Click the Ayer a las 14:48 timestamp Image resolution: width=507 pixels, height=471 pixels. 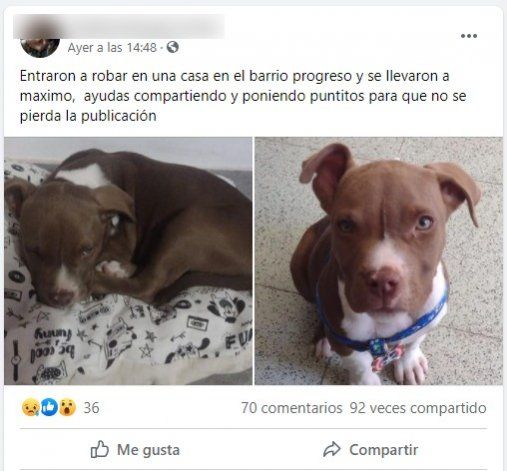112,48
